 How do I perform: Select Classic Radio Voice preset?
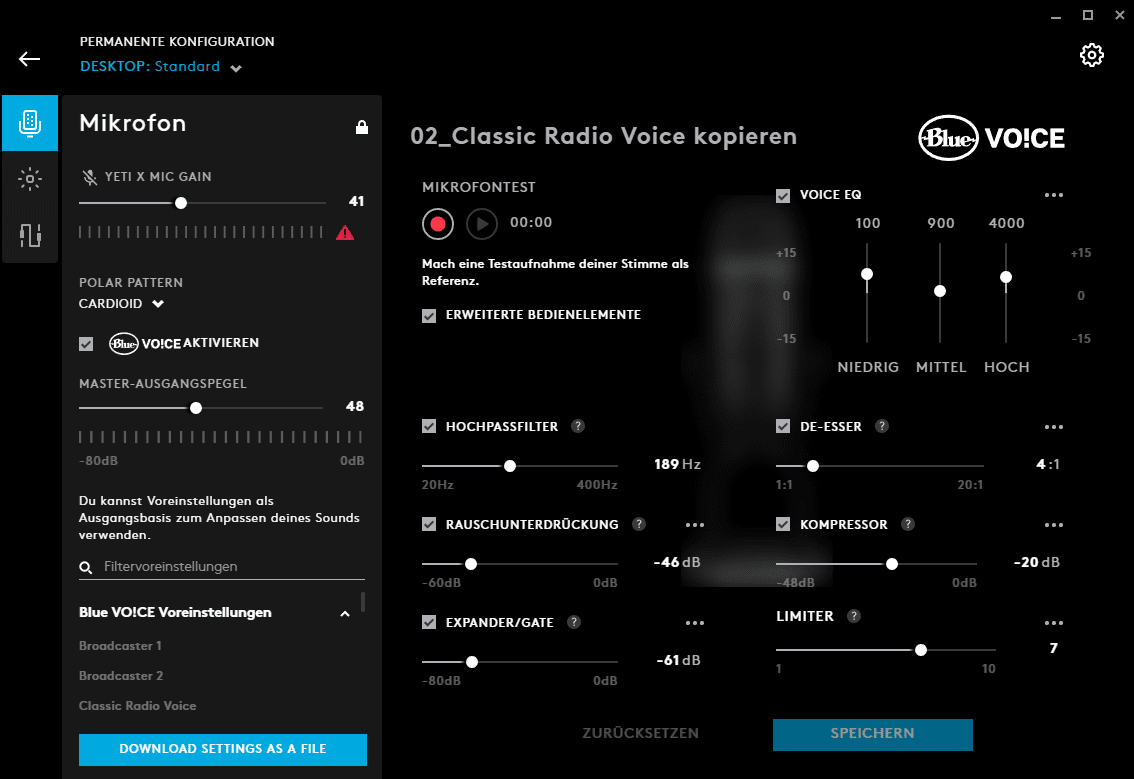(x=137, y=705)
